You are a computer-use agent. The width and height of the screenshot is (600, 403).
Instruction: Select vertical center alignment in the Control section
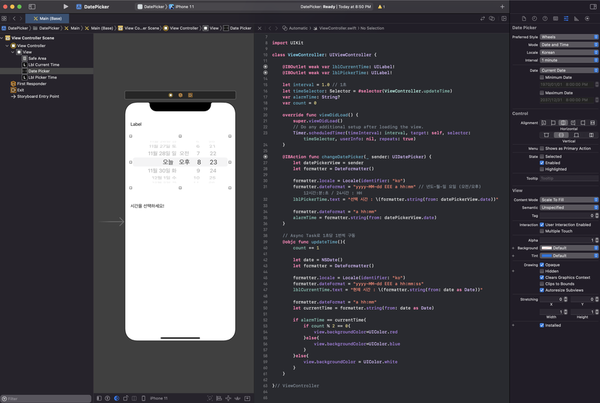[561, 135]
